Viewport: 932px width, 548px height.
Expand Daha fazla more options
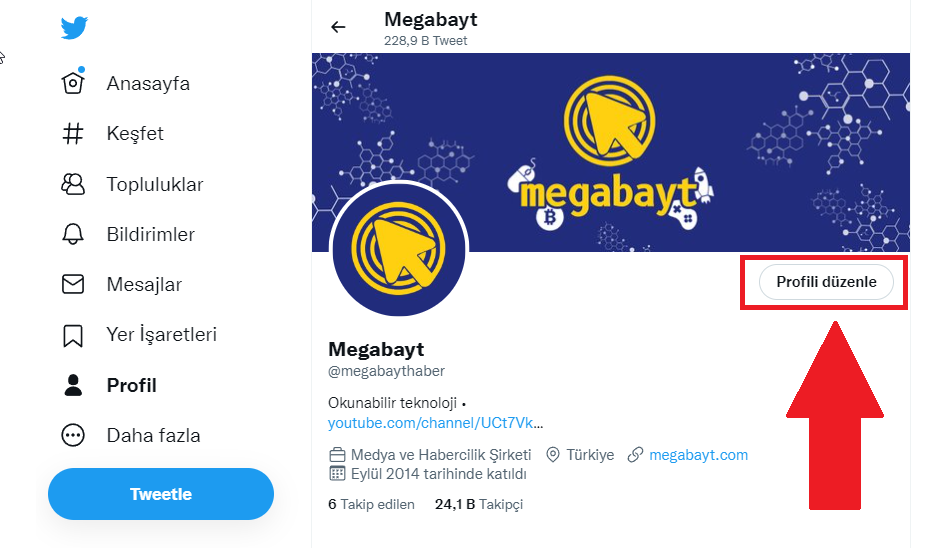(73, 435)
